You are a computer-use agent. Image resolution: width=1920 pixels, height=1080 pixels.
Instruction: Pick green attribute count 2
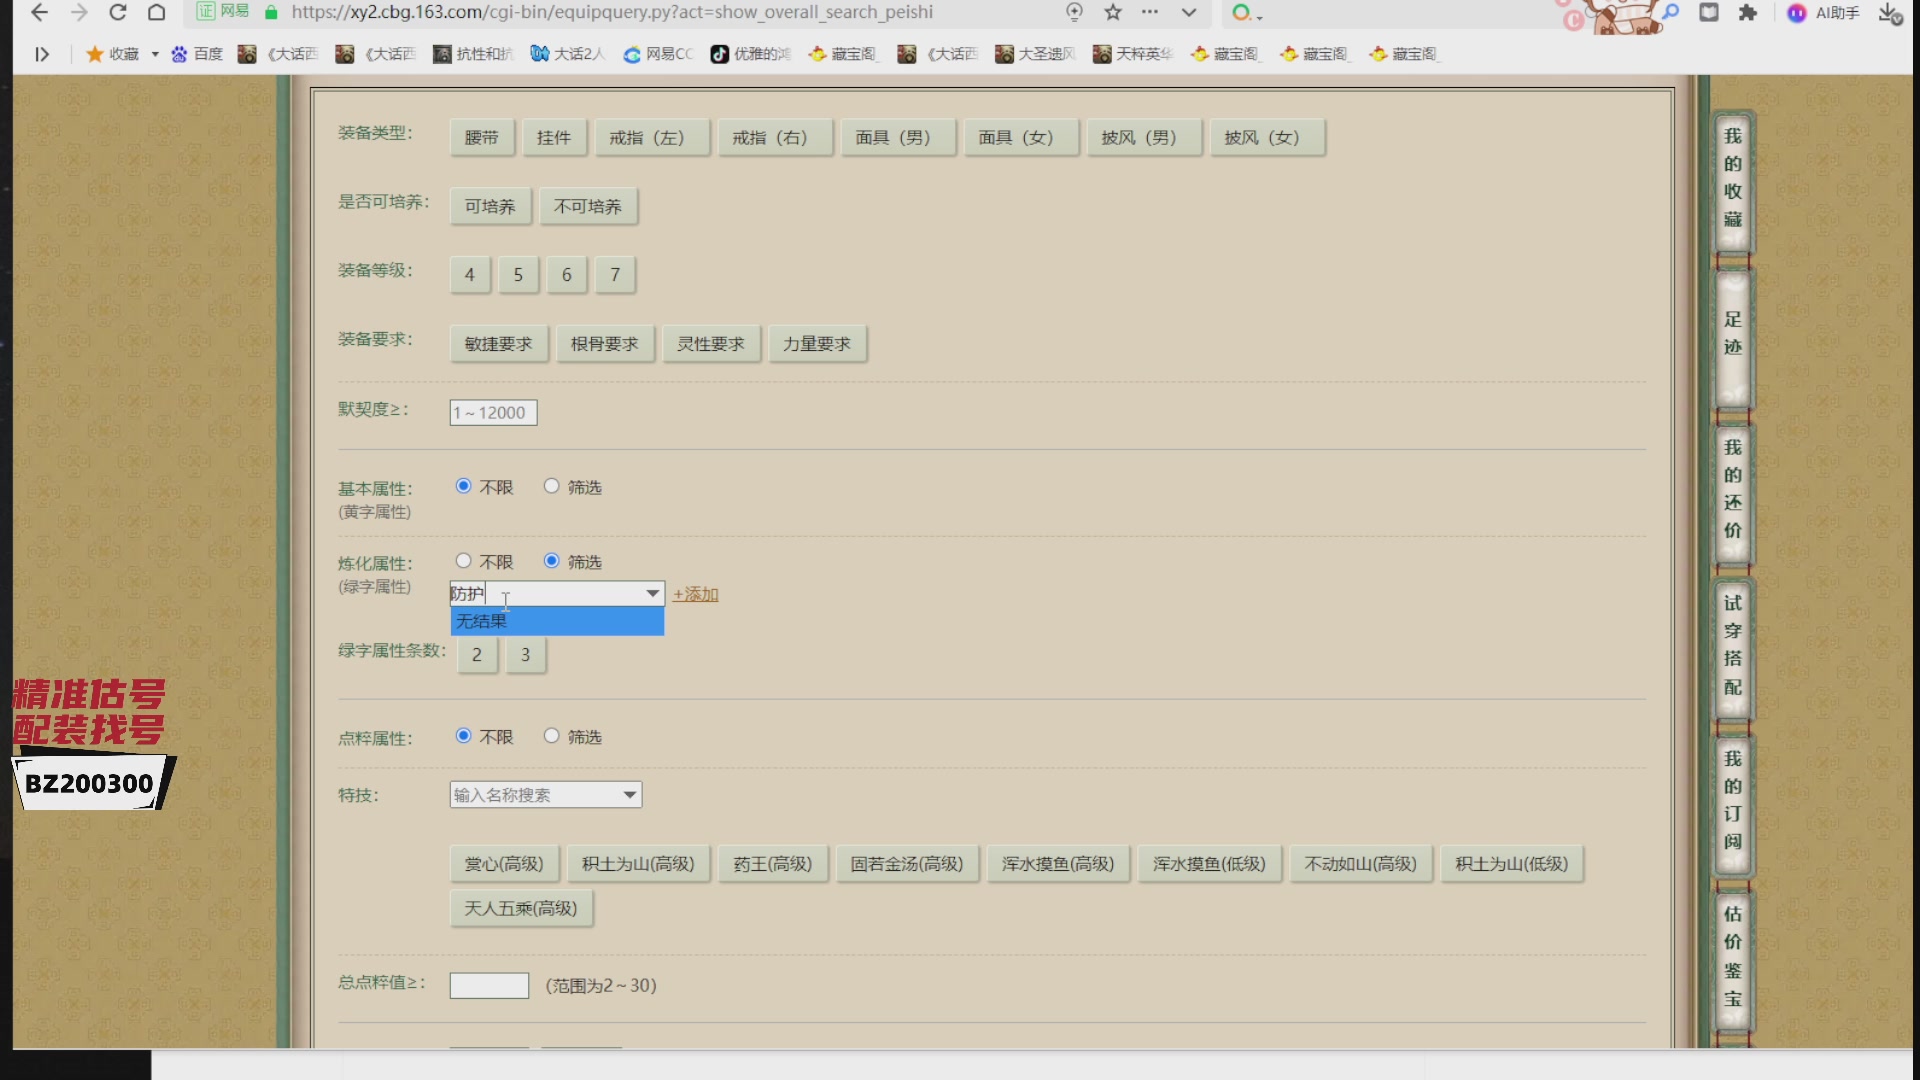(x=477, y=654)
